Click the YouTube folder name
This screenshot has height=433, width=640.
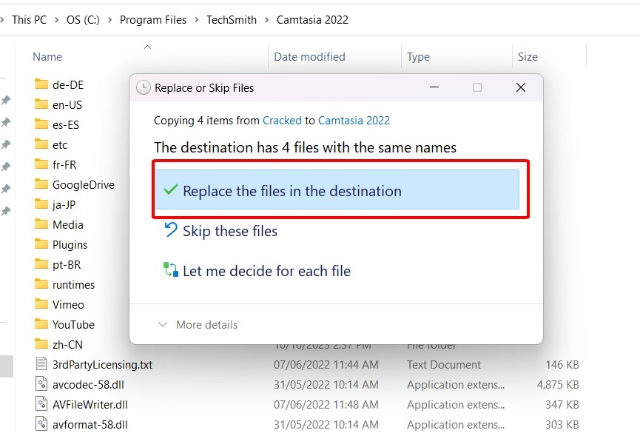click(x=73, y=324)
